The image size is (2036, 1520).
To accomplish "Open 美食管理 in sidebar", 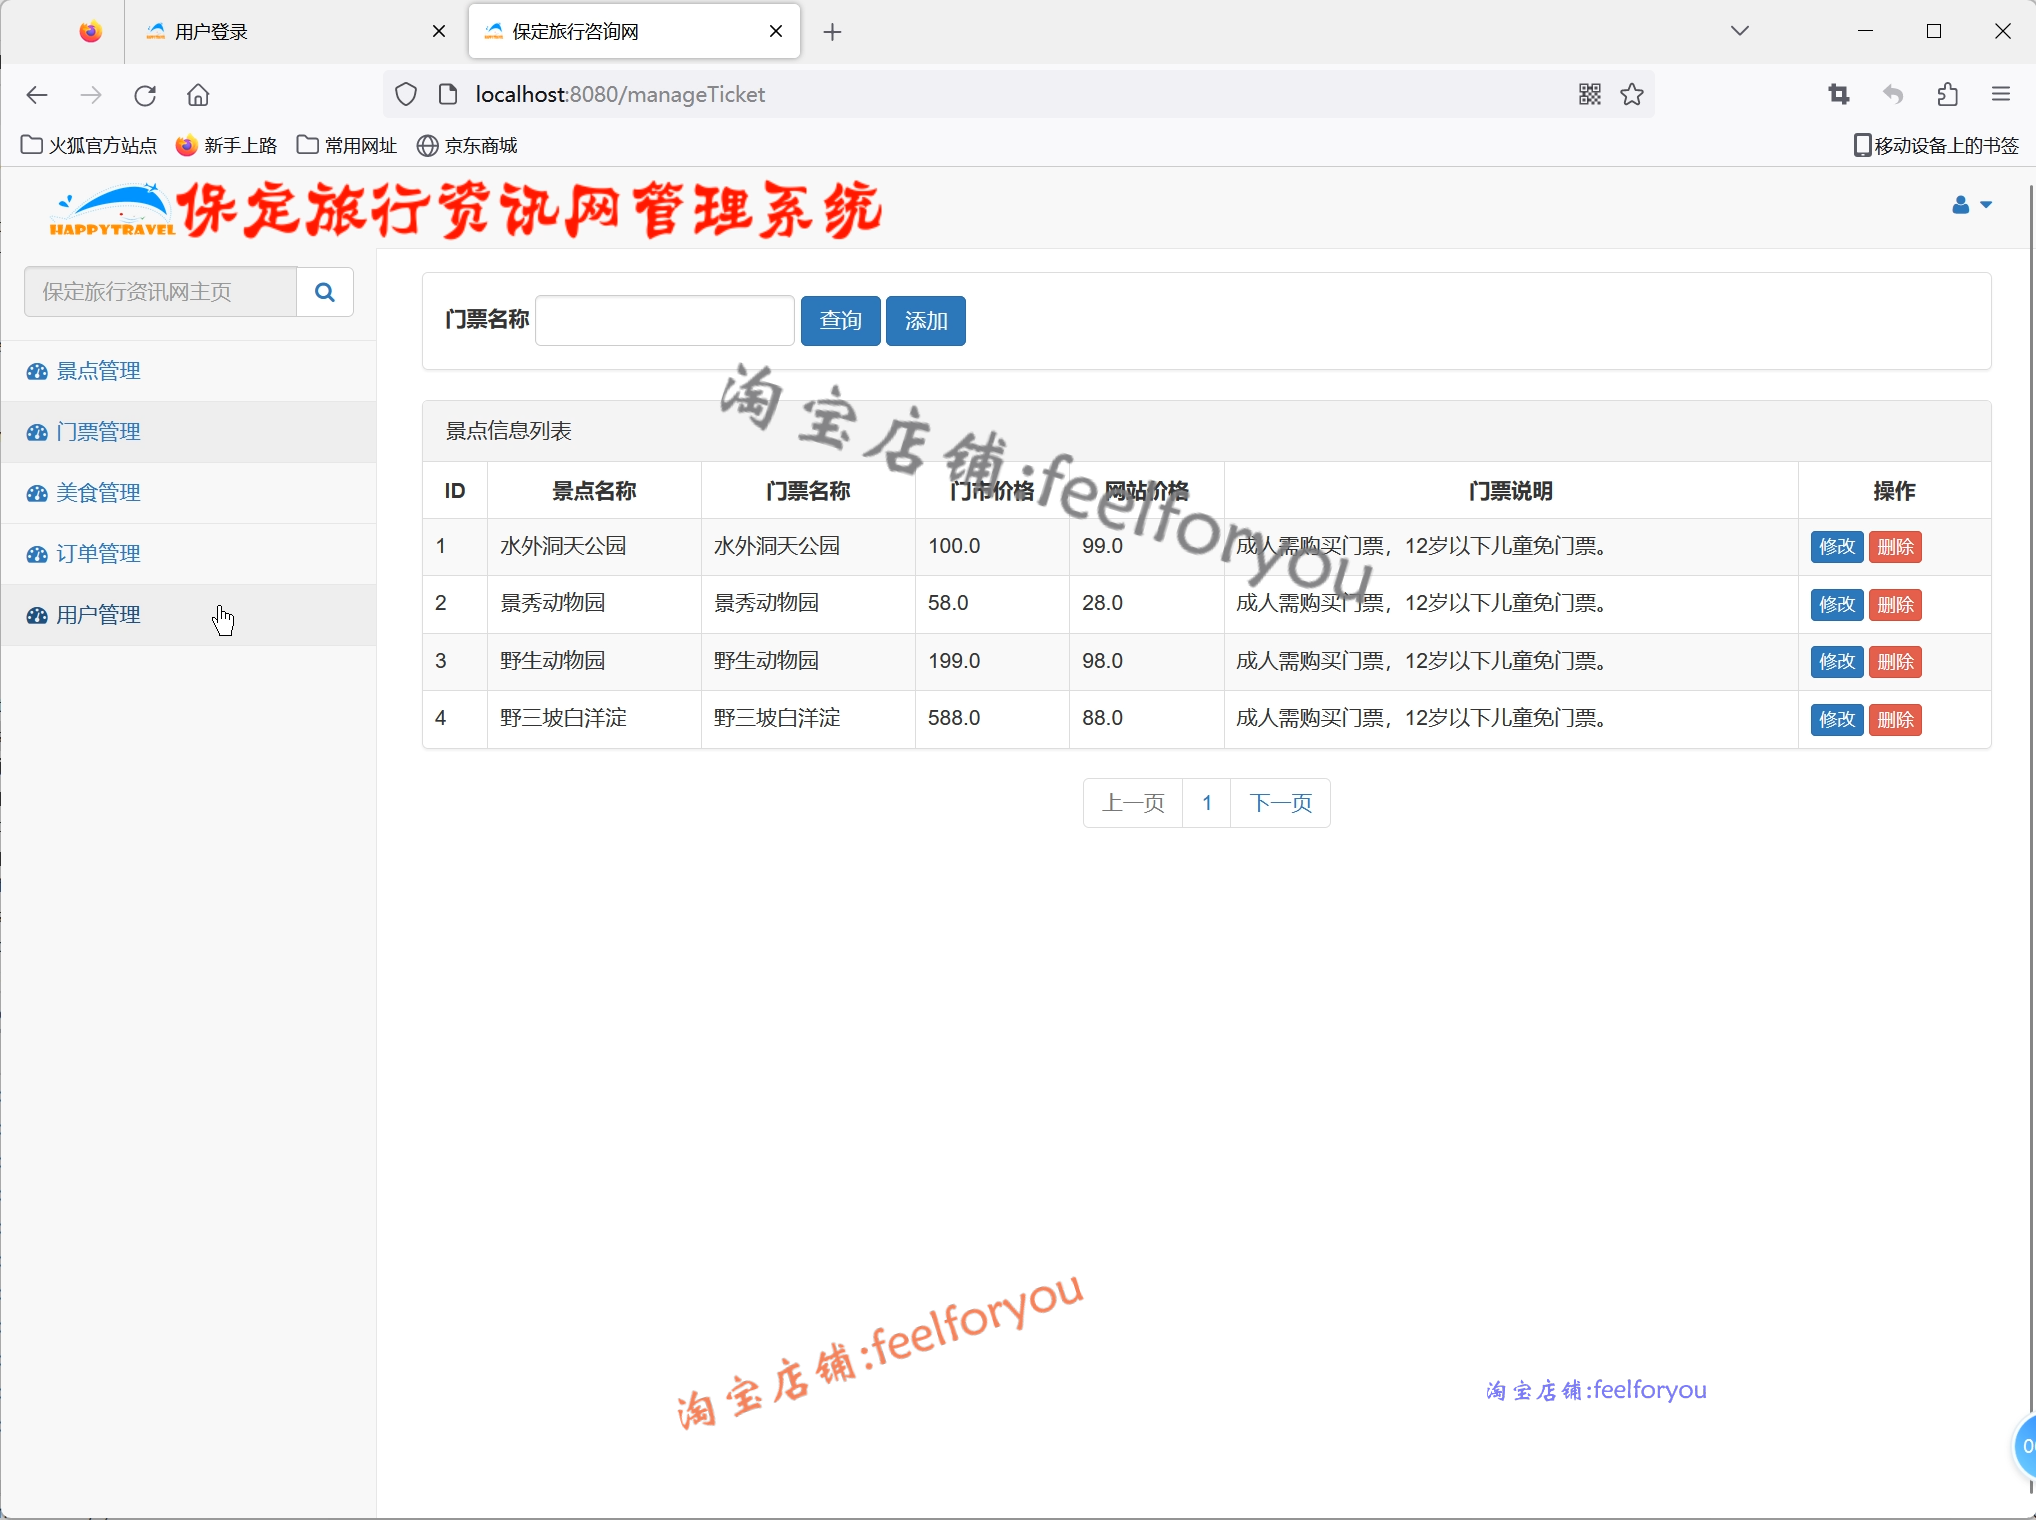I will click(x=188, y=493).
